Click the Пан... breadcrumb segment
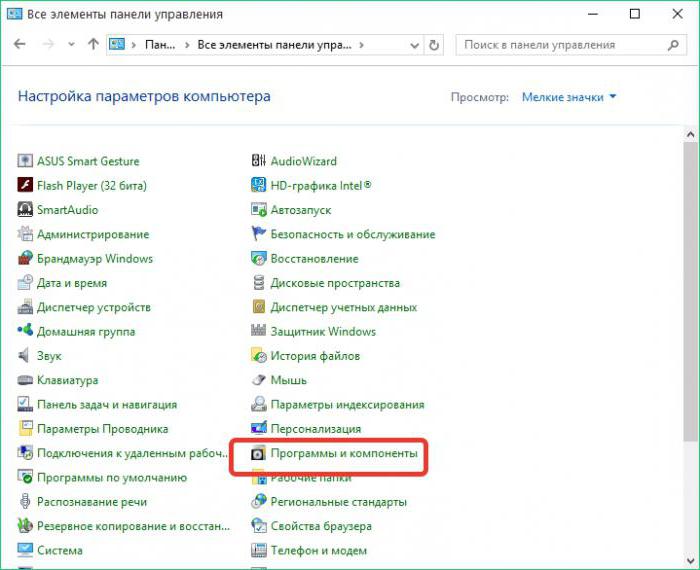 click(x=160, y=45)
